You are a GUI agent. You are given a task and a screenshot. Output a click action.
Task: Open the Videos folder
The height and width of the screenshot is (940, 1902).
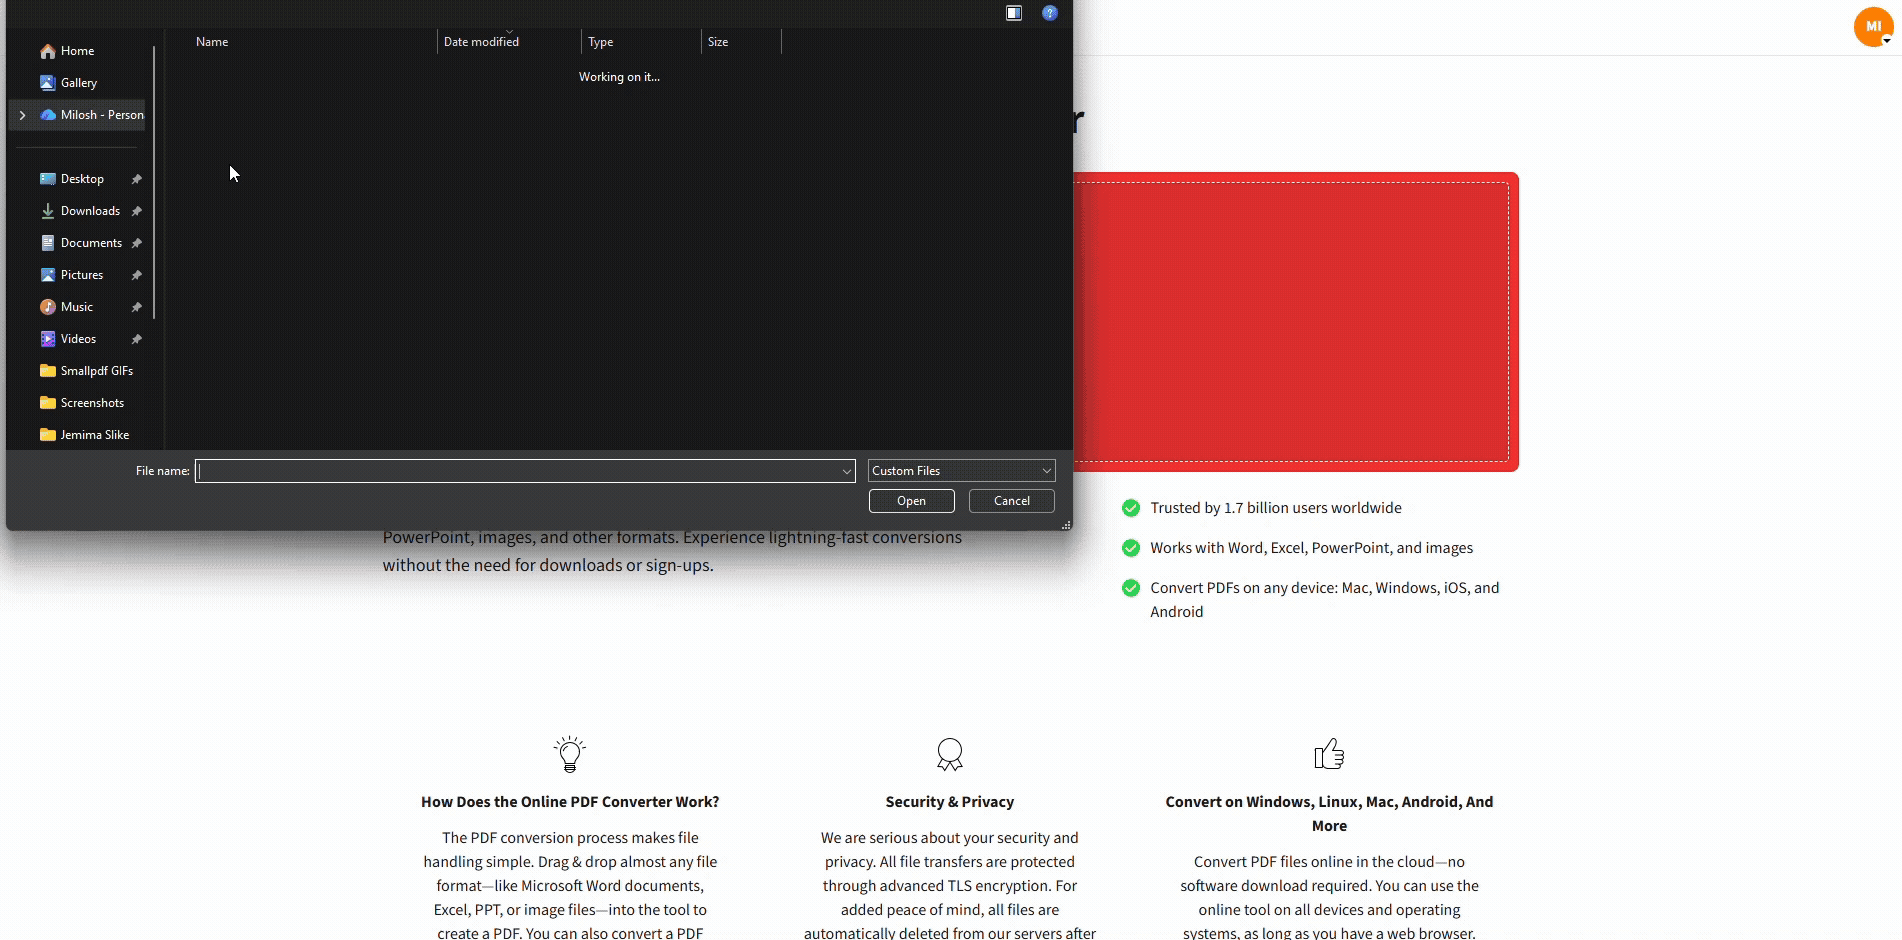click(79, 338)
